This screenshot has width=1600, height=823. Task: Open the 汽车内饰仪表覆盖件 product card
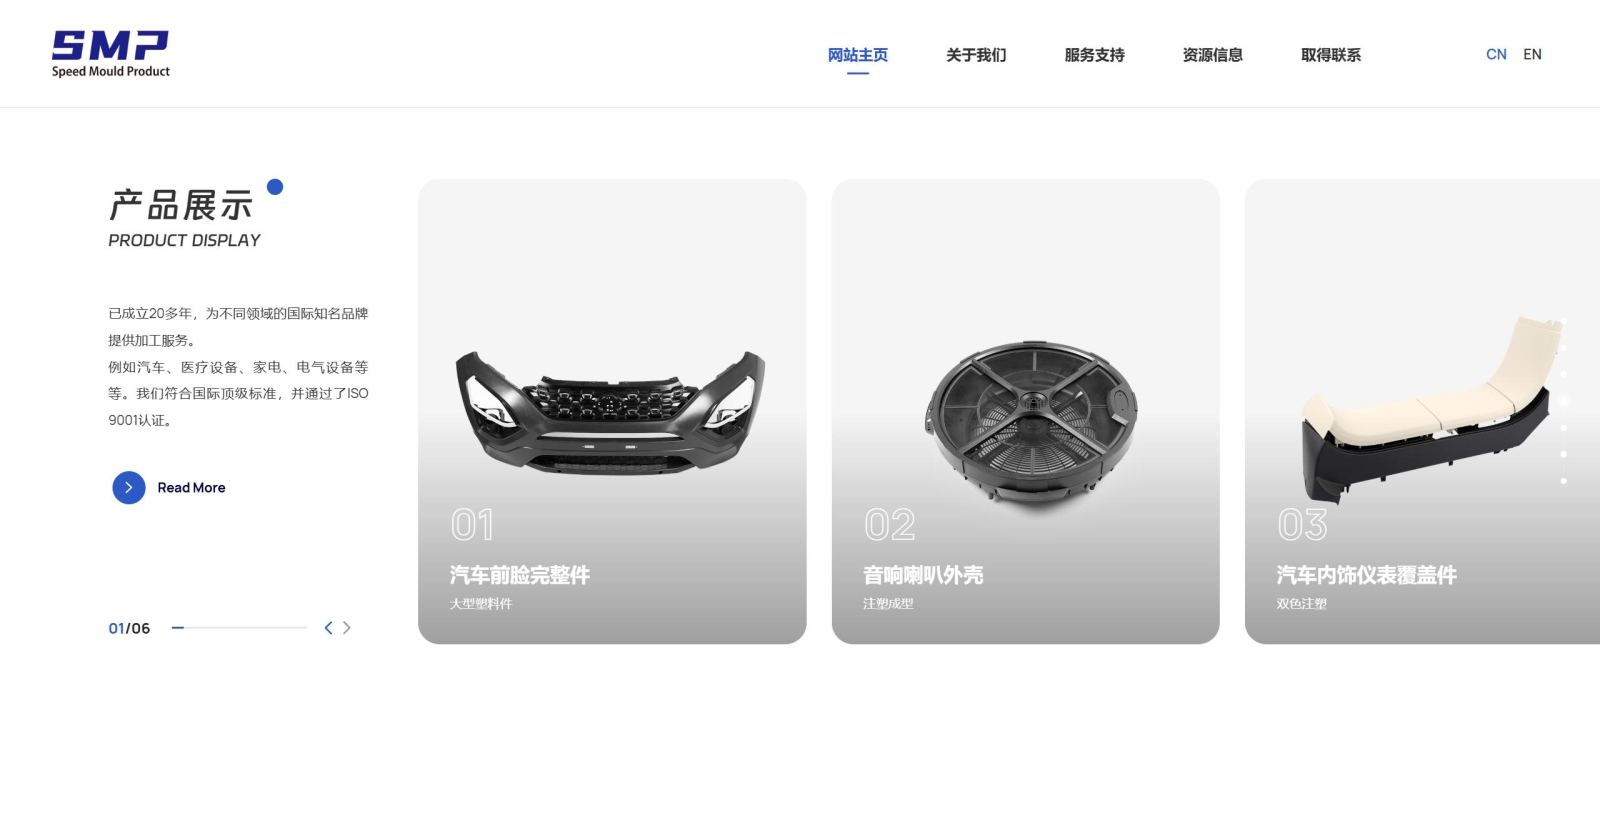[1422, 411]
